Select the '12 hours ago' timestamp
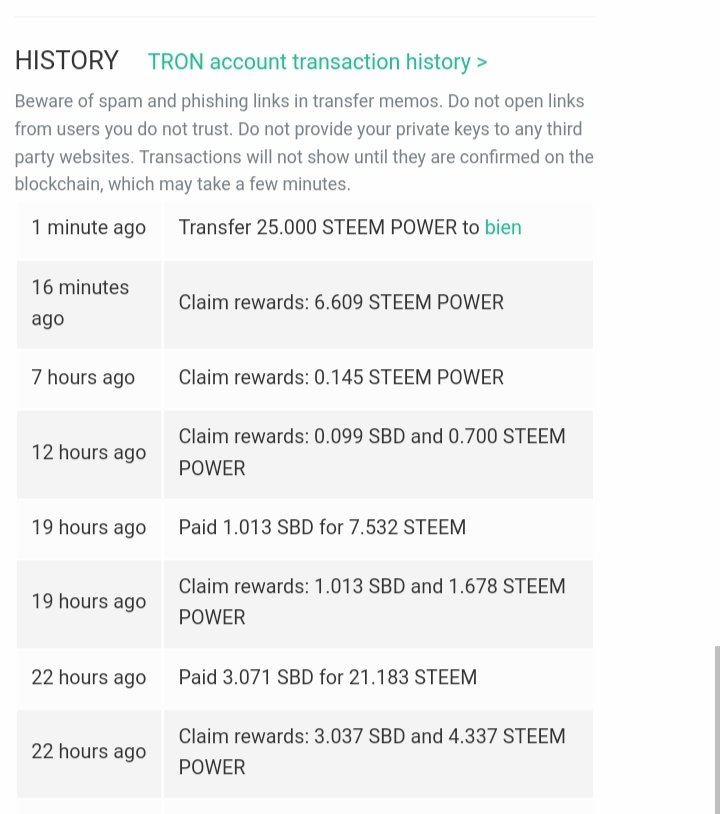Screen dimensions: 720x814 pos(88,452)
